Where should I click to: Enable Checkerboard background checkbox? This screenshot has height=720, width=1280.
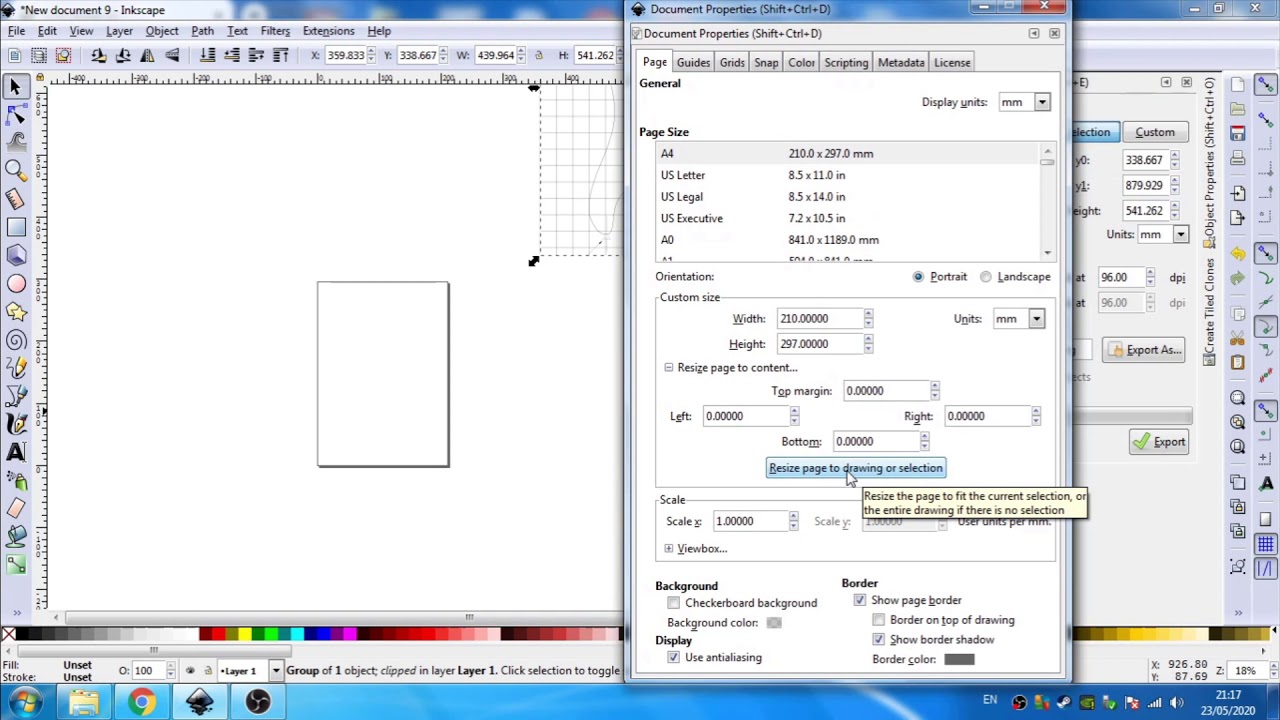pyautogui.click(x=673, y=603)
